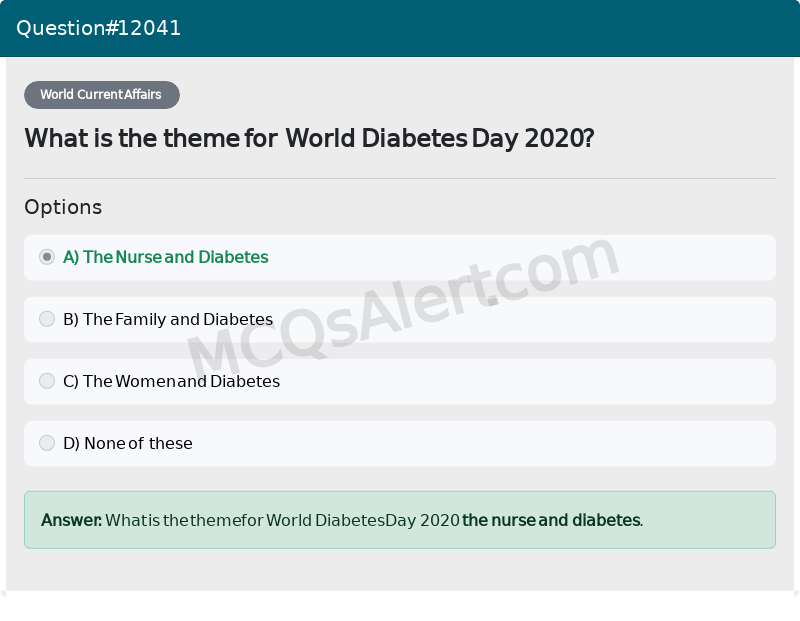The width and height of the screenshot is (800, 621).
Task: Click the divider line below the question
Action: [x=400, y=178]
